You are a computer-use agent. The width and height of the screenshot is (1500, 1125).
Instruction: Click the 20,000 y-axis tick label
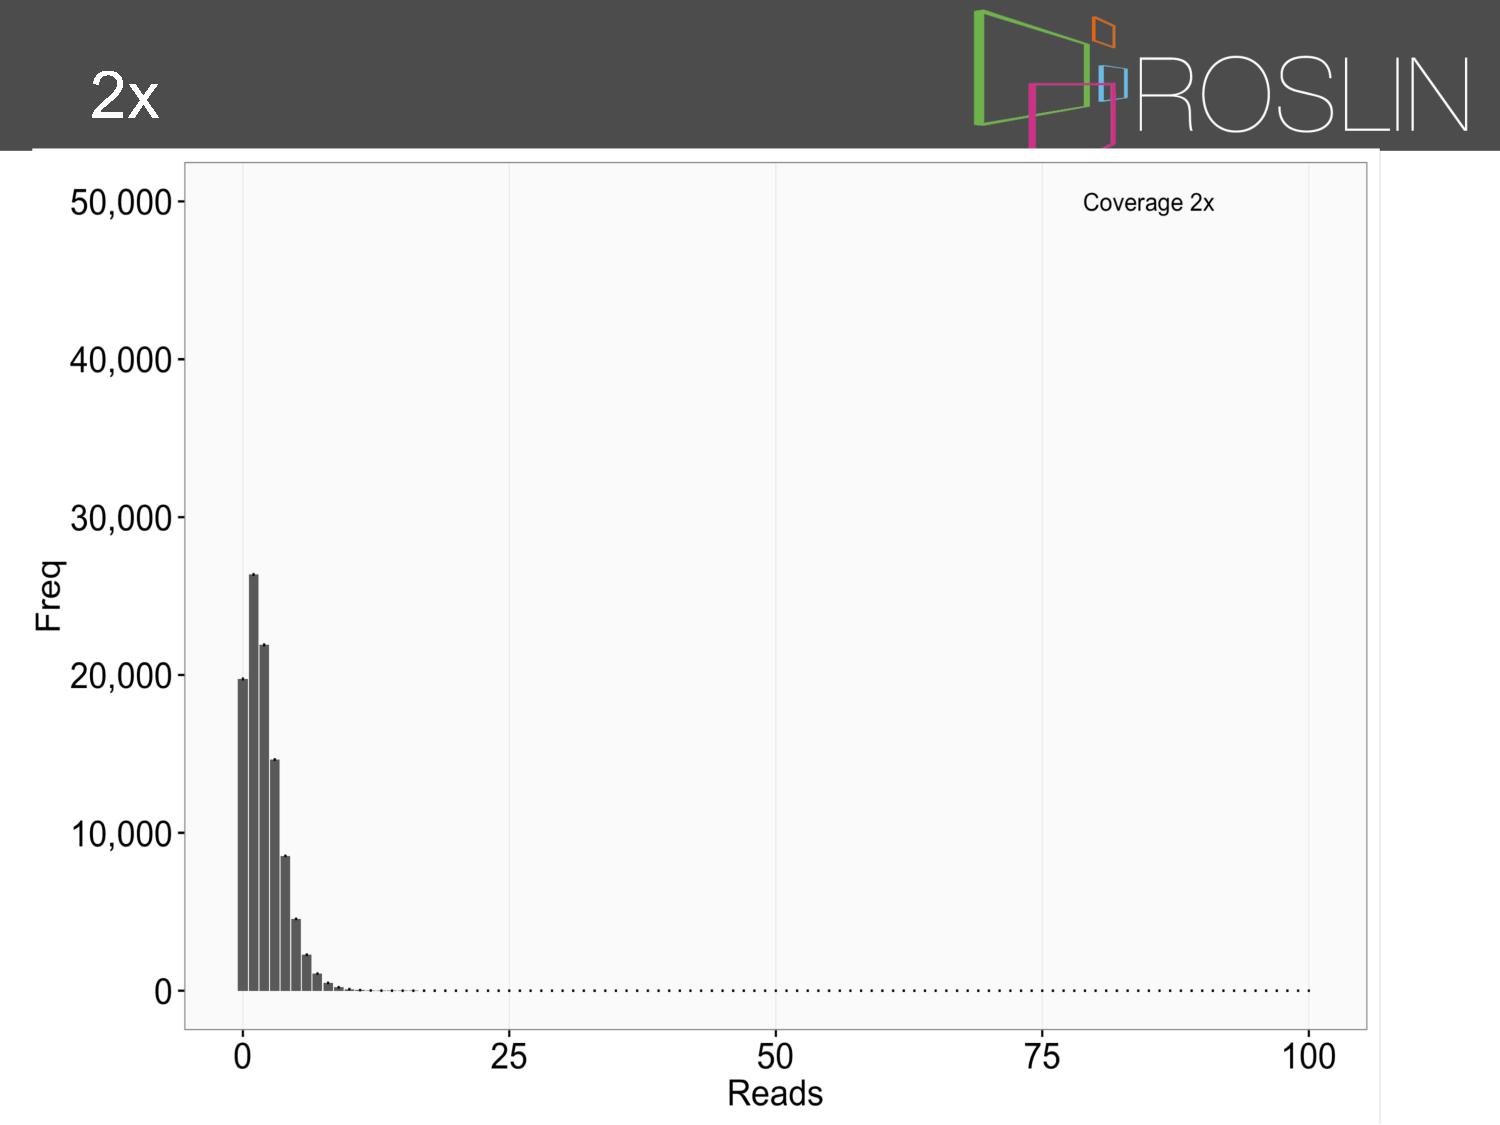121,676
